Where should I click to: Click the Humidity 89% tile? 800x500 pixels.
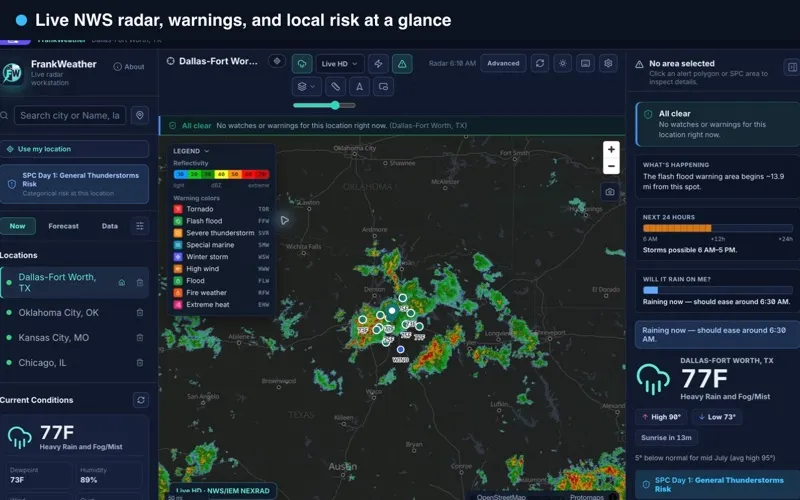109,475
